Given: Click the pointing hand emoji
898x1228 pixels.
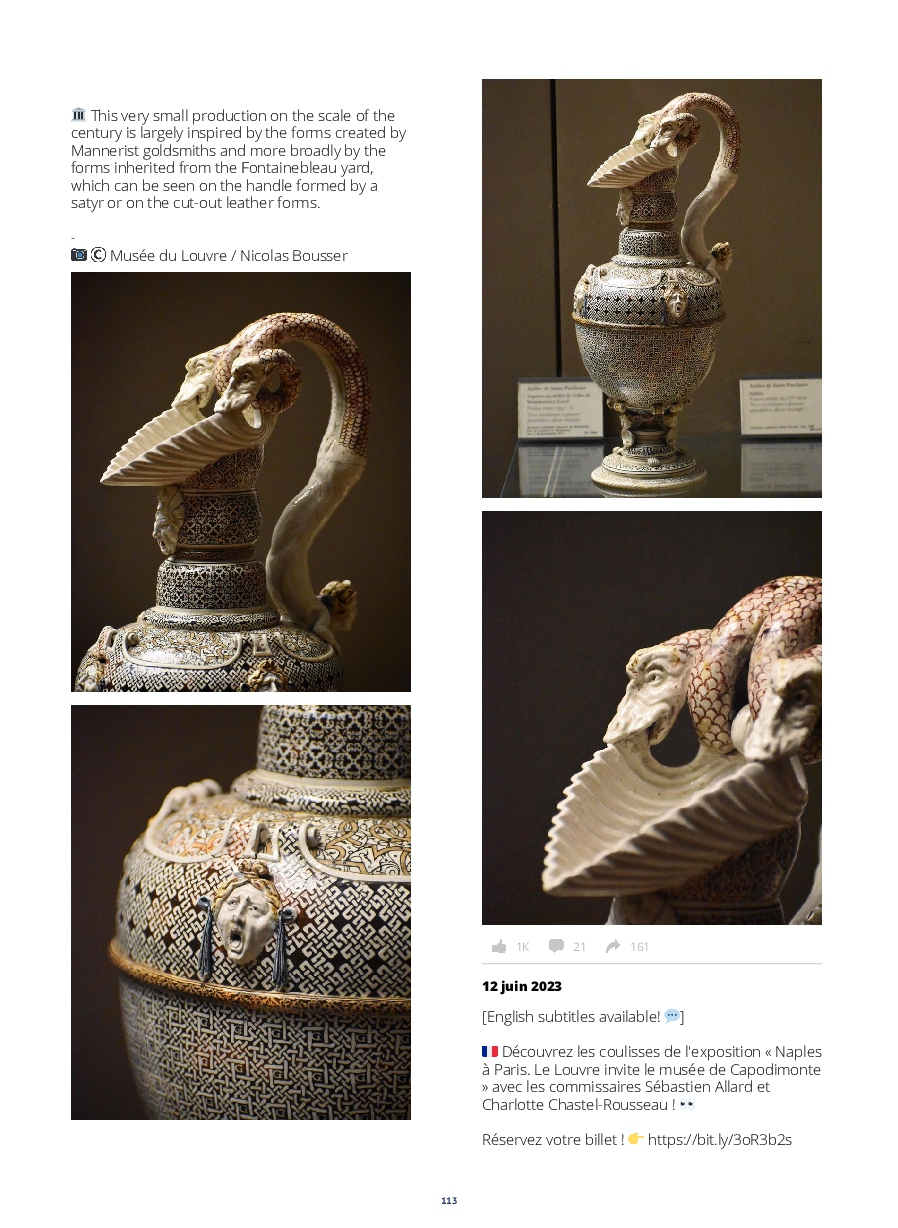Looking at the screenshot, I should pos(635,1139).
